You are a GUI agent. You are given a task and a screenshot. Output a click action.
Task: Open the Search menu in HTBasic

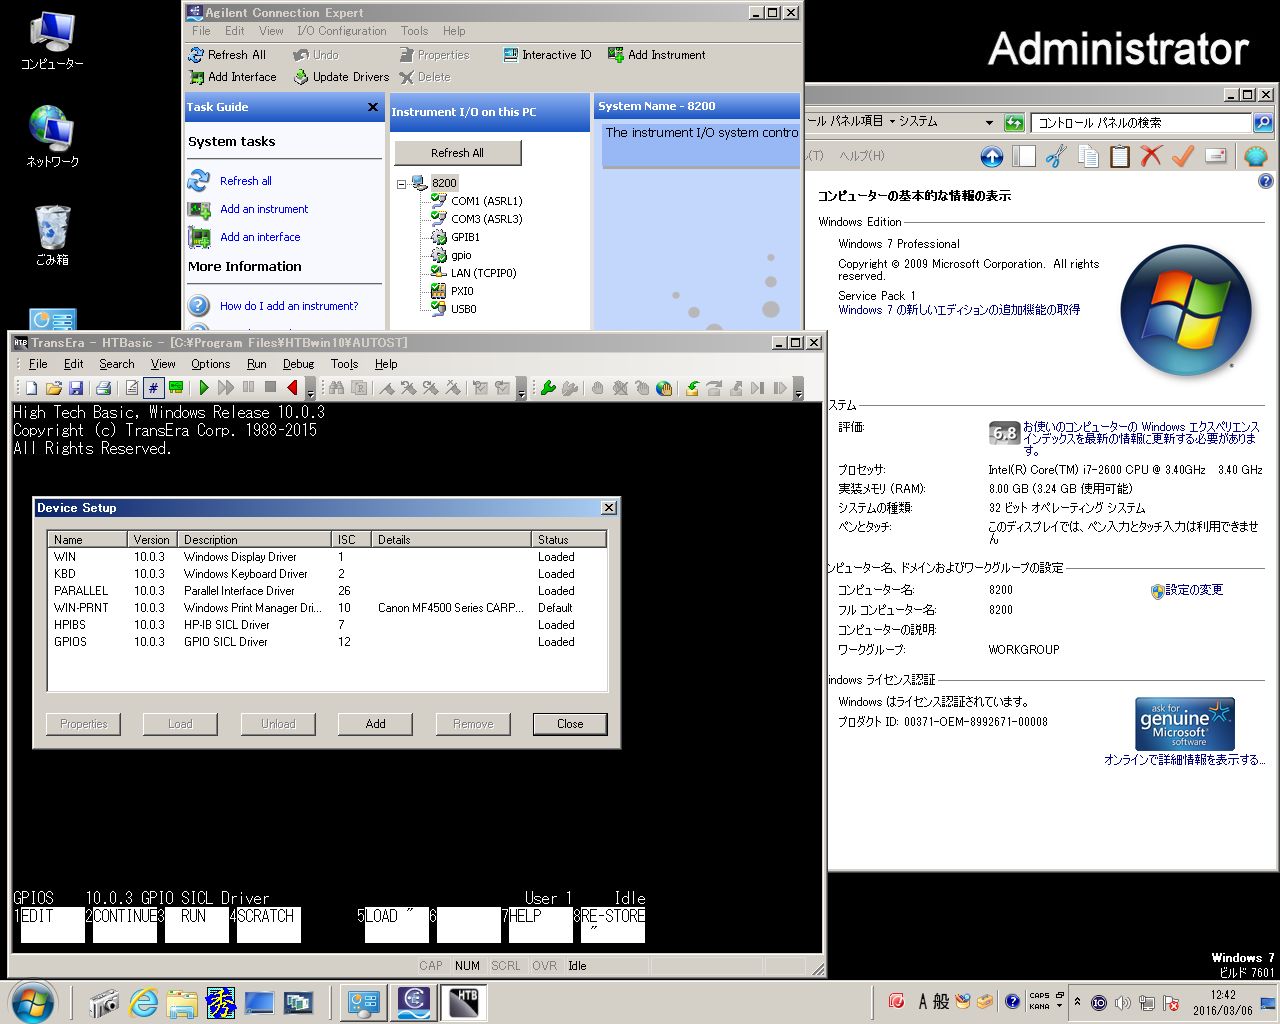(116, 364)
